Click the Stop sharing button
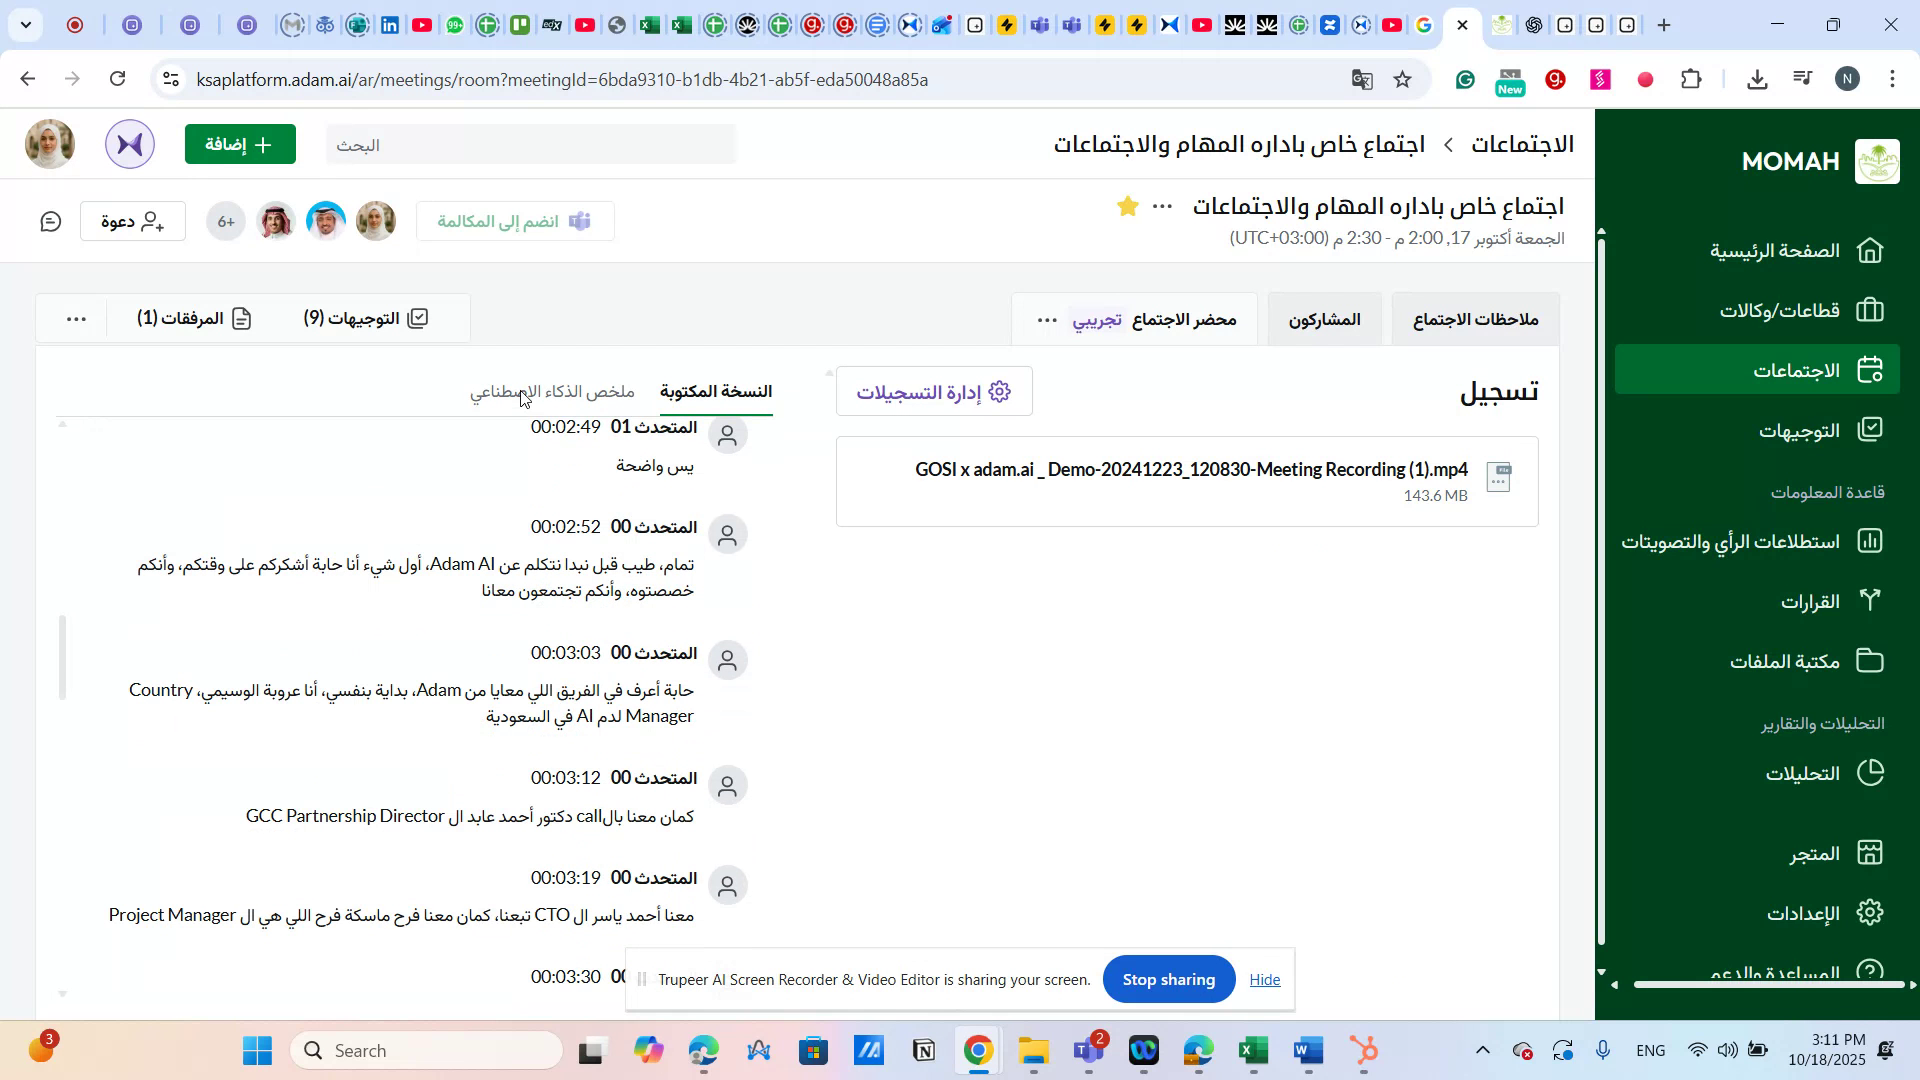Screen dimensions: 1920x1080 click(x=1168, y=979)
